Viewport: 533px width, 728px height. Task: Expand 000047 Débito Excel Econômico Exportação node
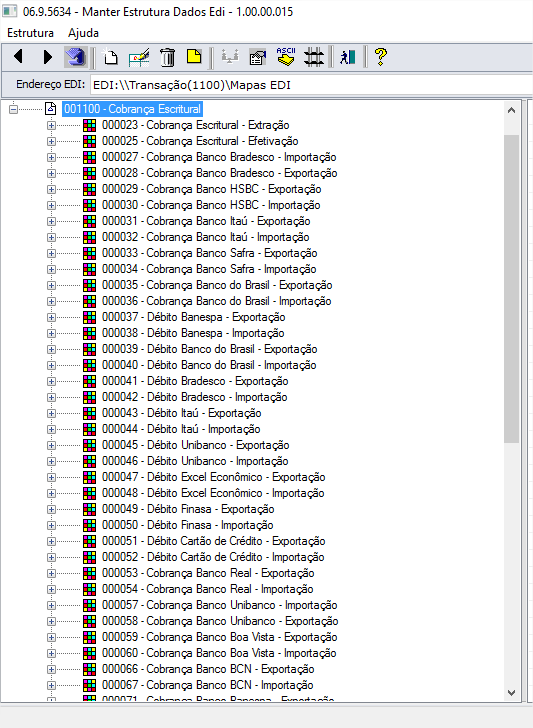coord(51,478)
